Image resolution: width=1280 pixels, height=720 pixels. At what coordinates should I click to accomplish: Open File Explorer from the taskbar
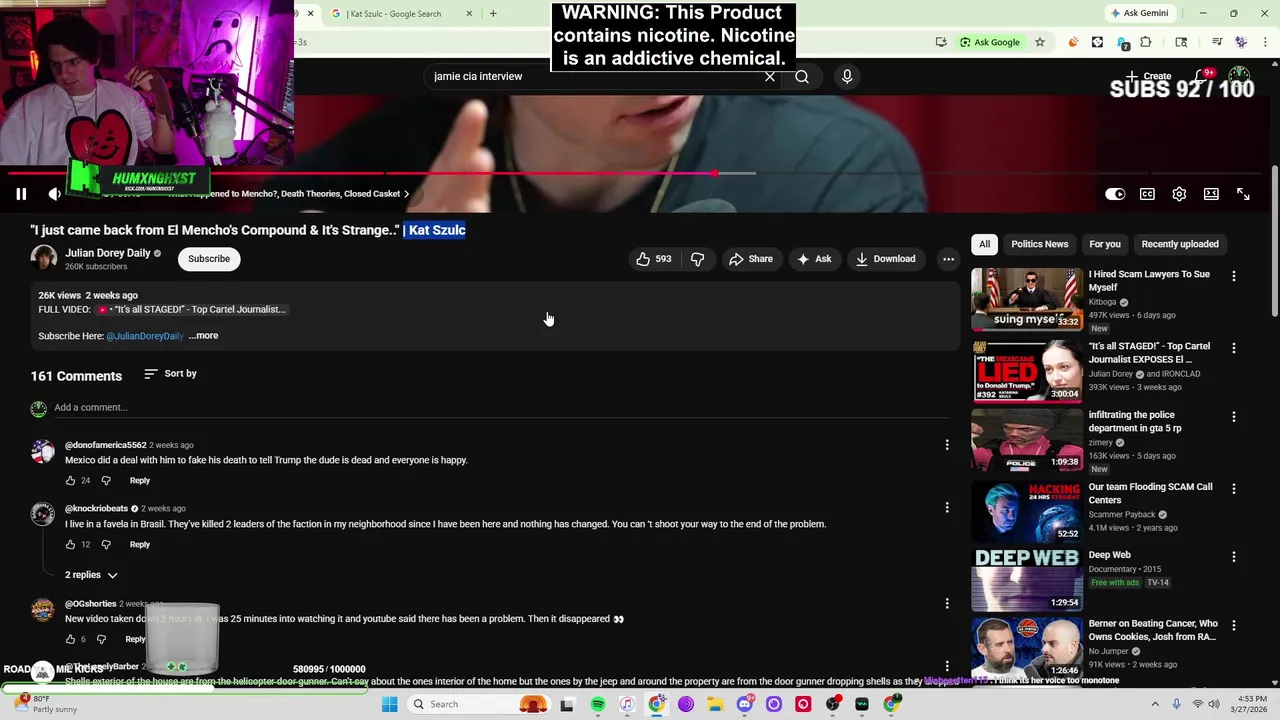(715, 704)
